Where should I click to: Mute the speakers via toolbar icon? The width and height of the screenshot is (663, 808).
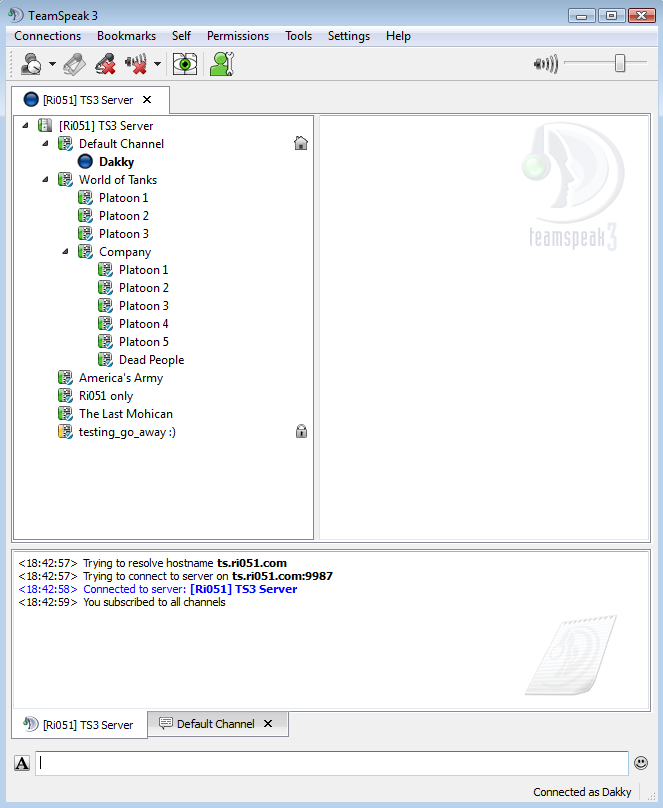pyautogui.click(x=136, y=64)
